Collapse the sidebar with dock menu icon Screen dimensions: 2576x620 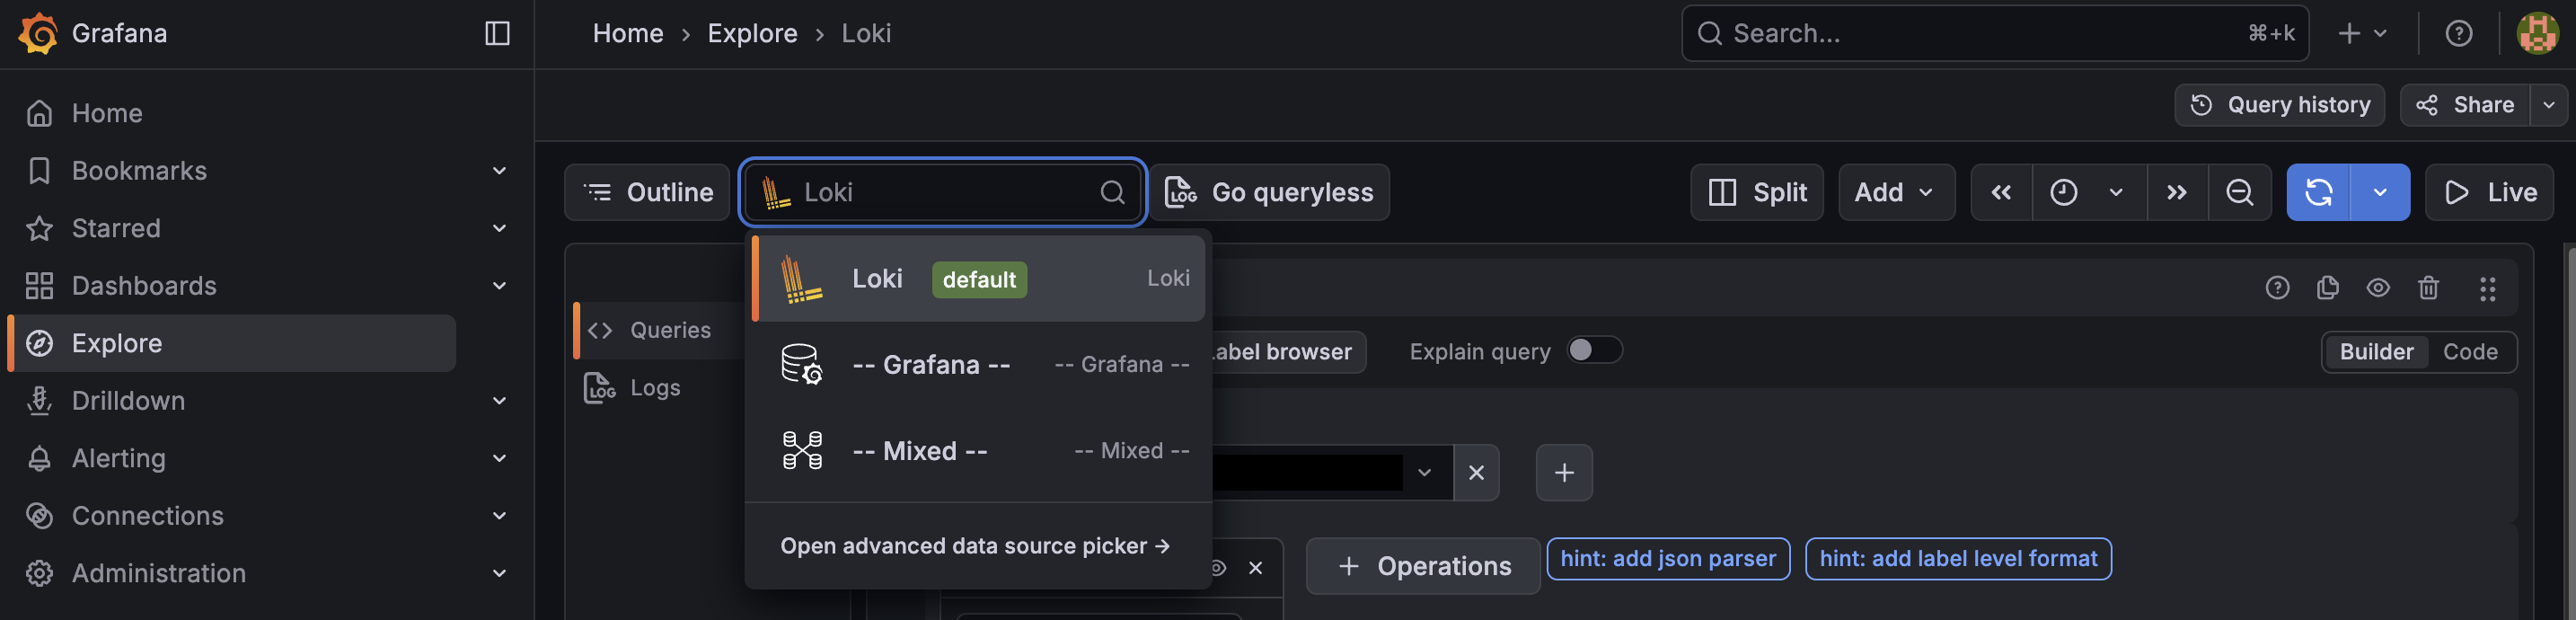[497, 33]
